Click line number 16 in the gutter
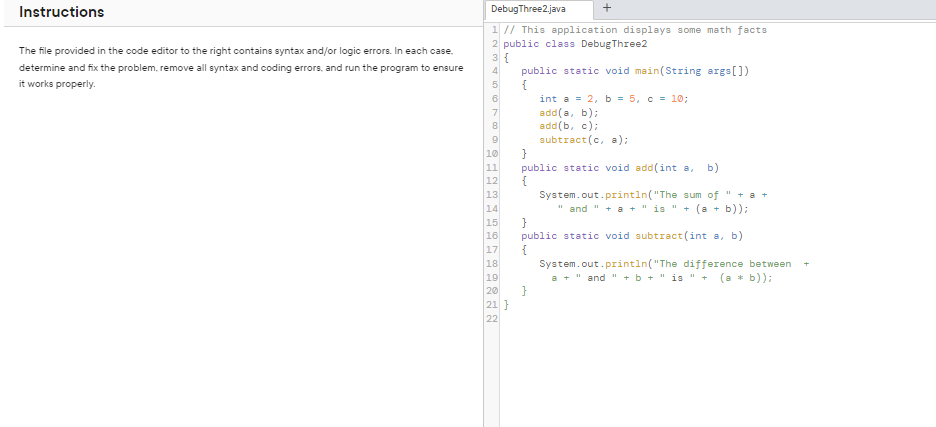 [492, 236]
